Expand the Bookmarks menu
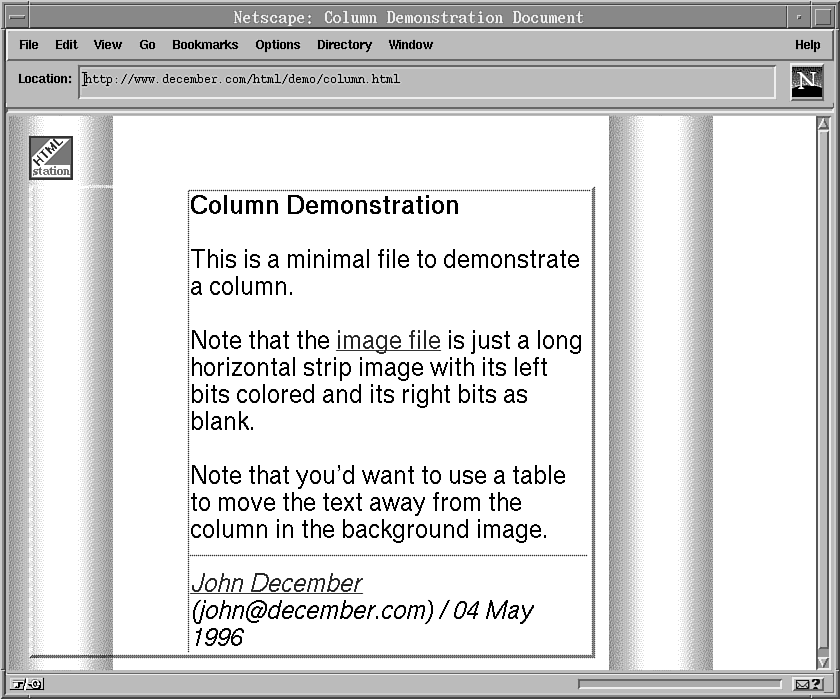Screen dimensions: 840x699 coord(205,45)
